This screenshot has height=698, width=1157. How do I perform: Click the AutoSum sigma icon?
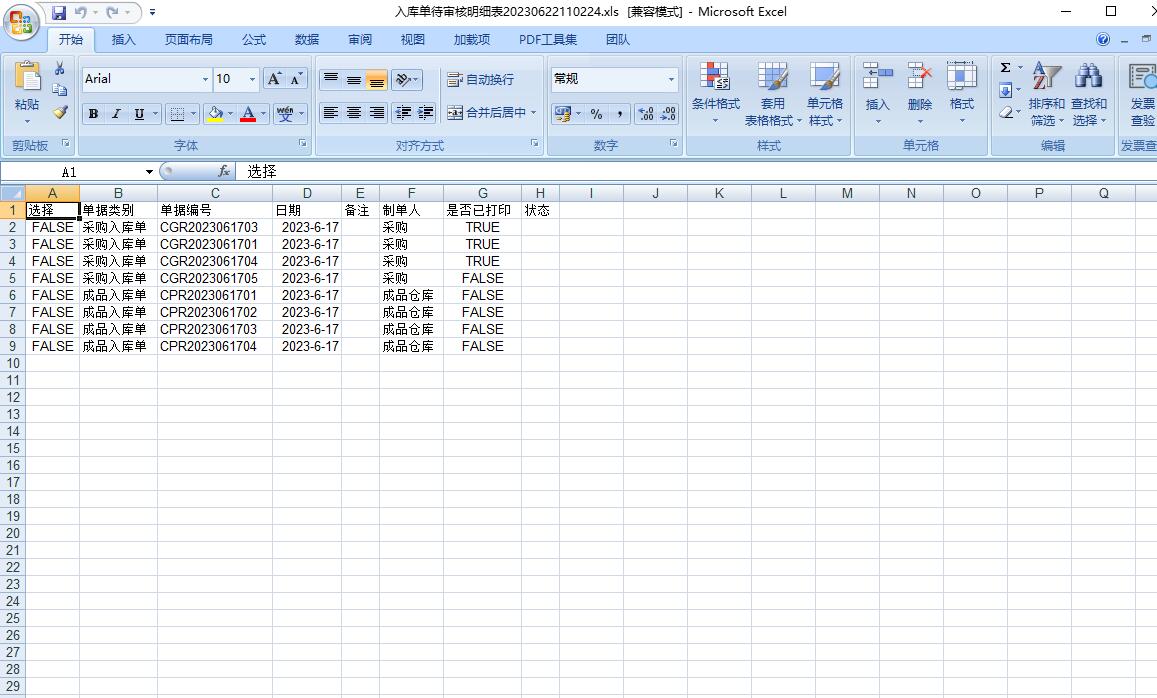click(x=1005, y=68)
